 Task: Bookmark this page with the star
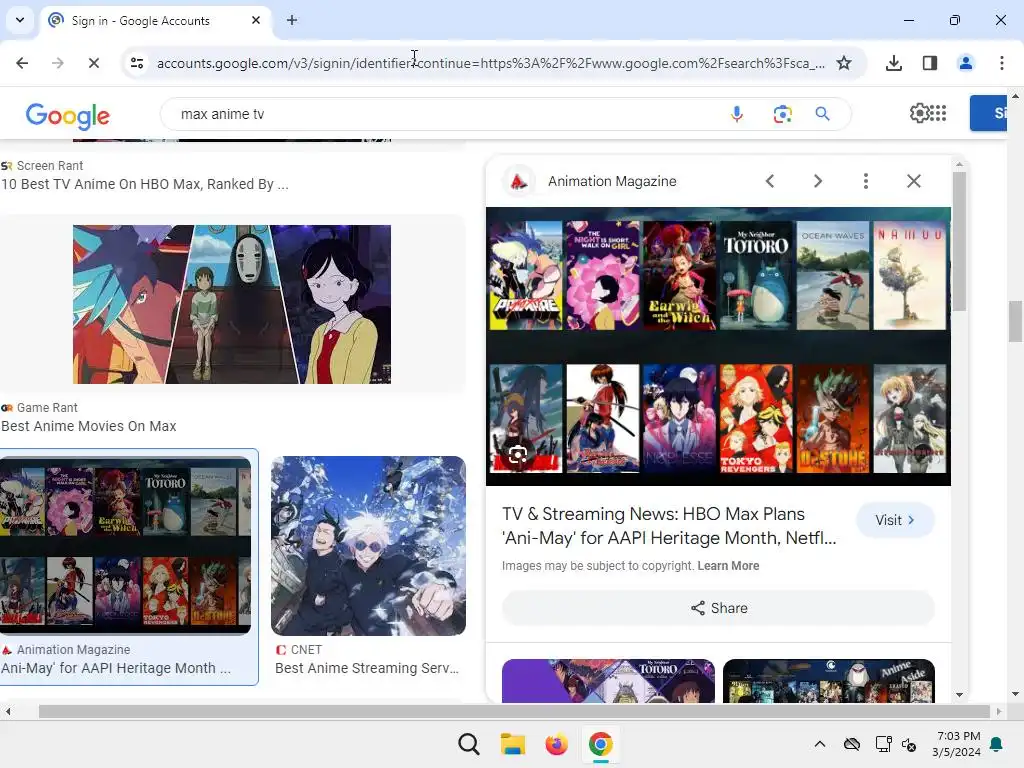pos(844,63)
